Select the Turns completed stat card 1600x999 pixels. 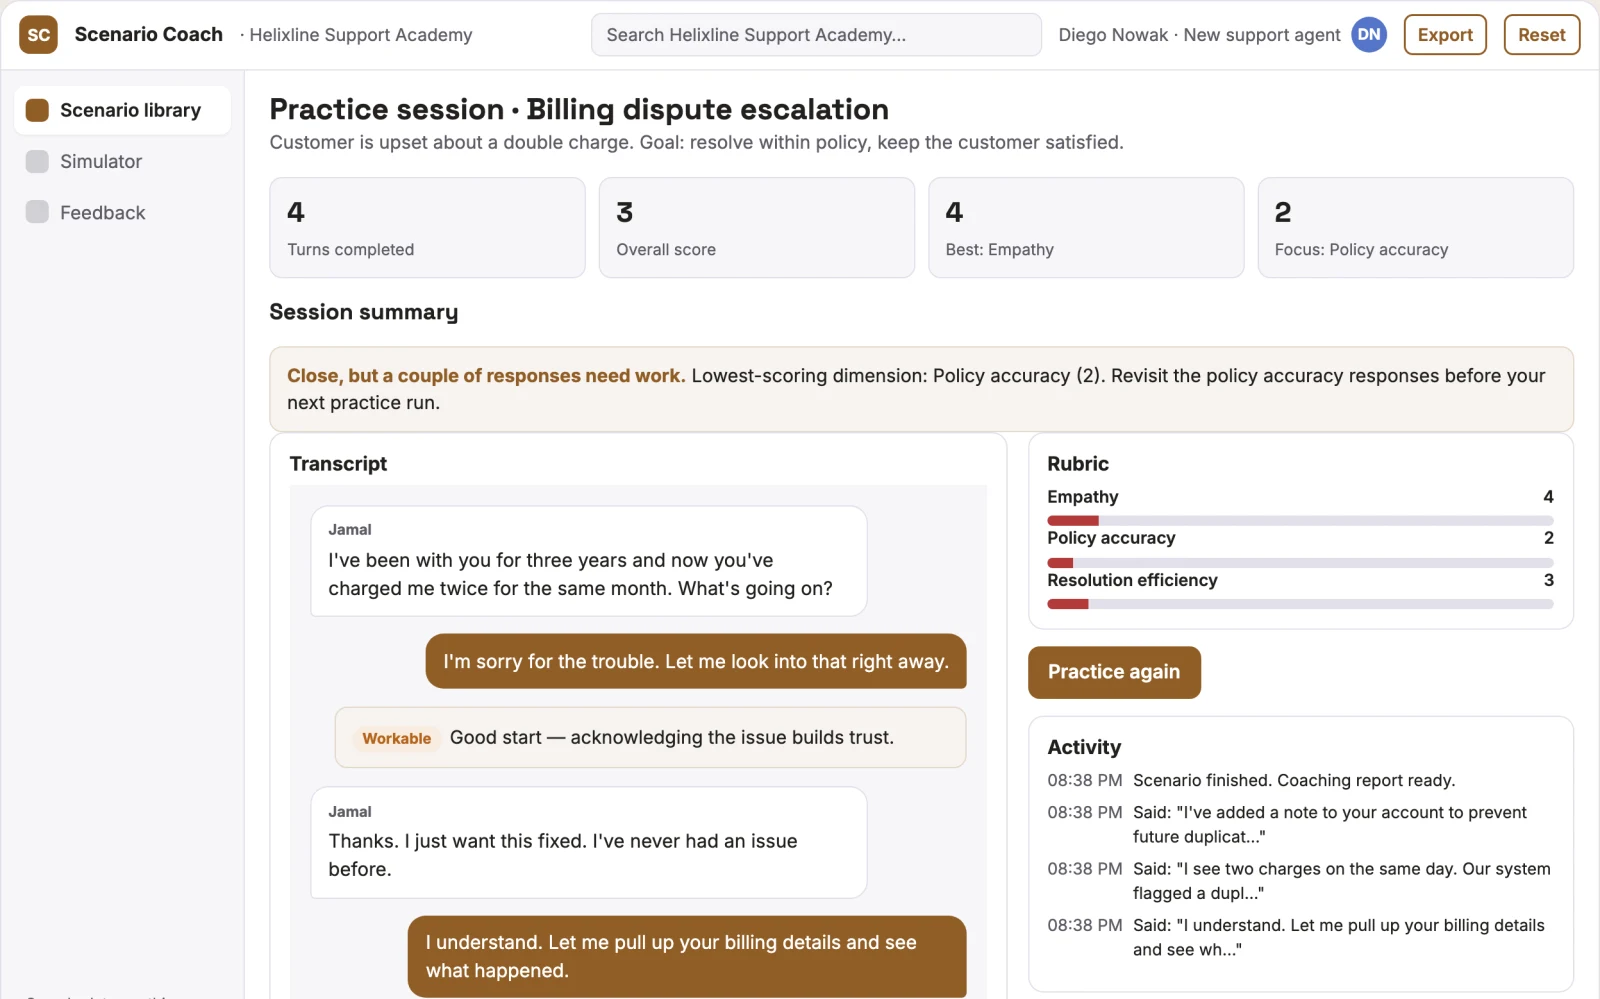(427, 228)
